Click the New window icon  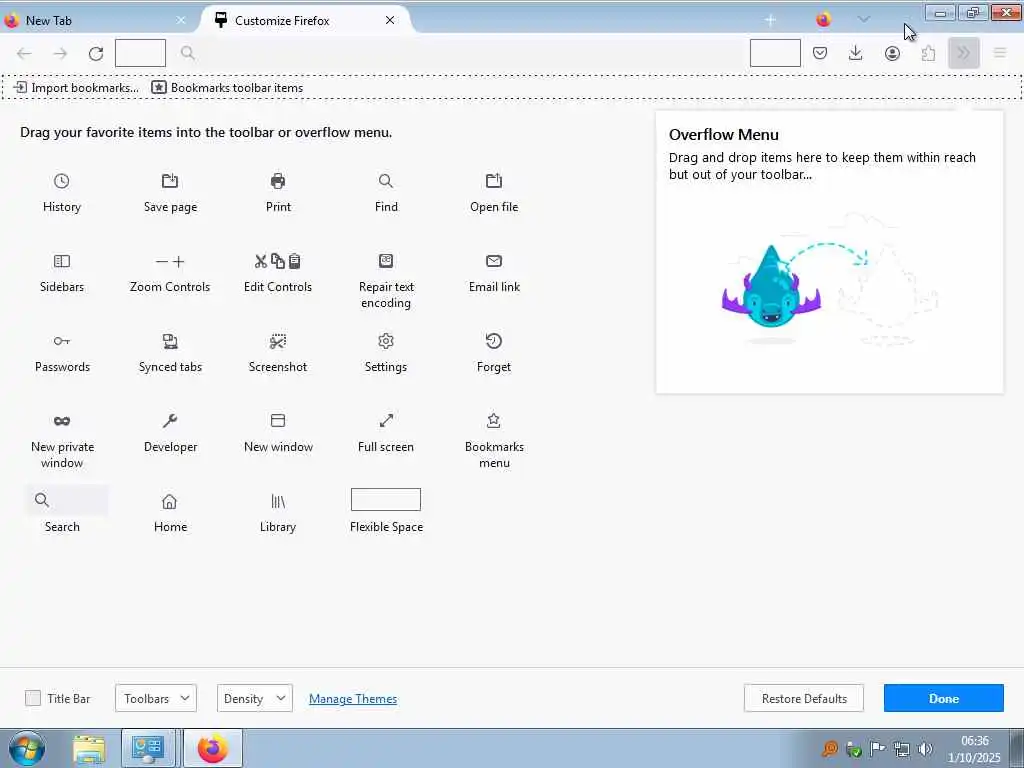(278, 421)
